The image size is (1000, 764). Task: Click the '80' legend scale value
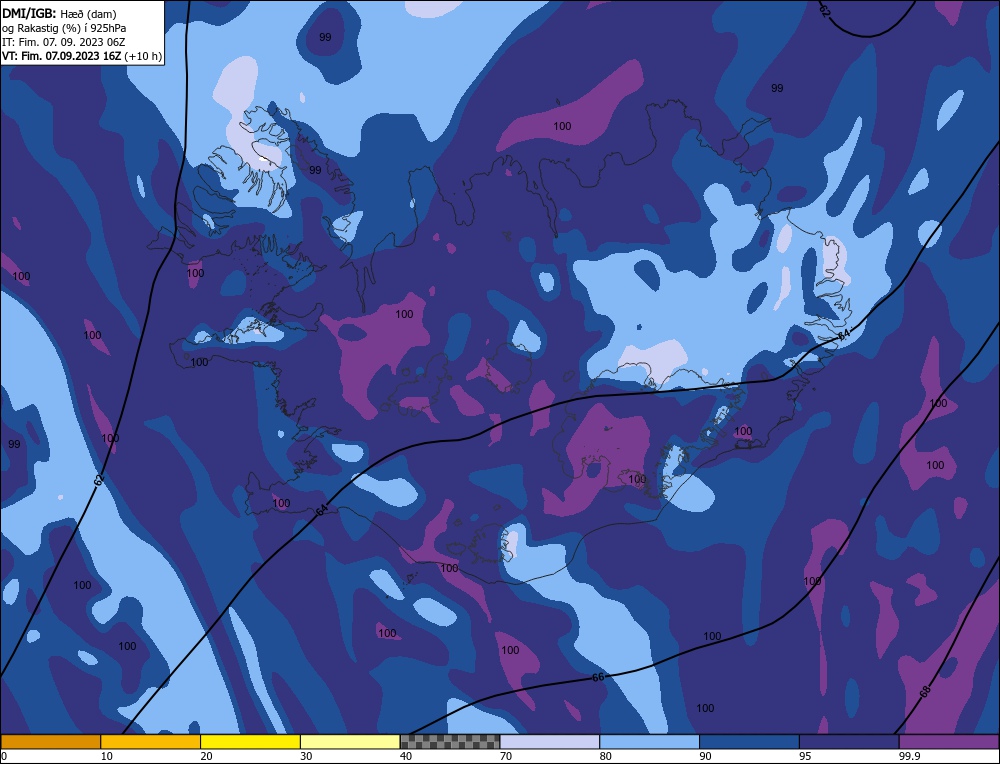(x=605, y=756)
